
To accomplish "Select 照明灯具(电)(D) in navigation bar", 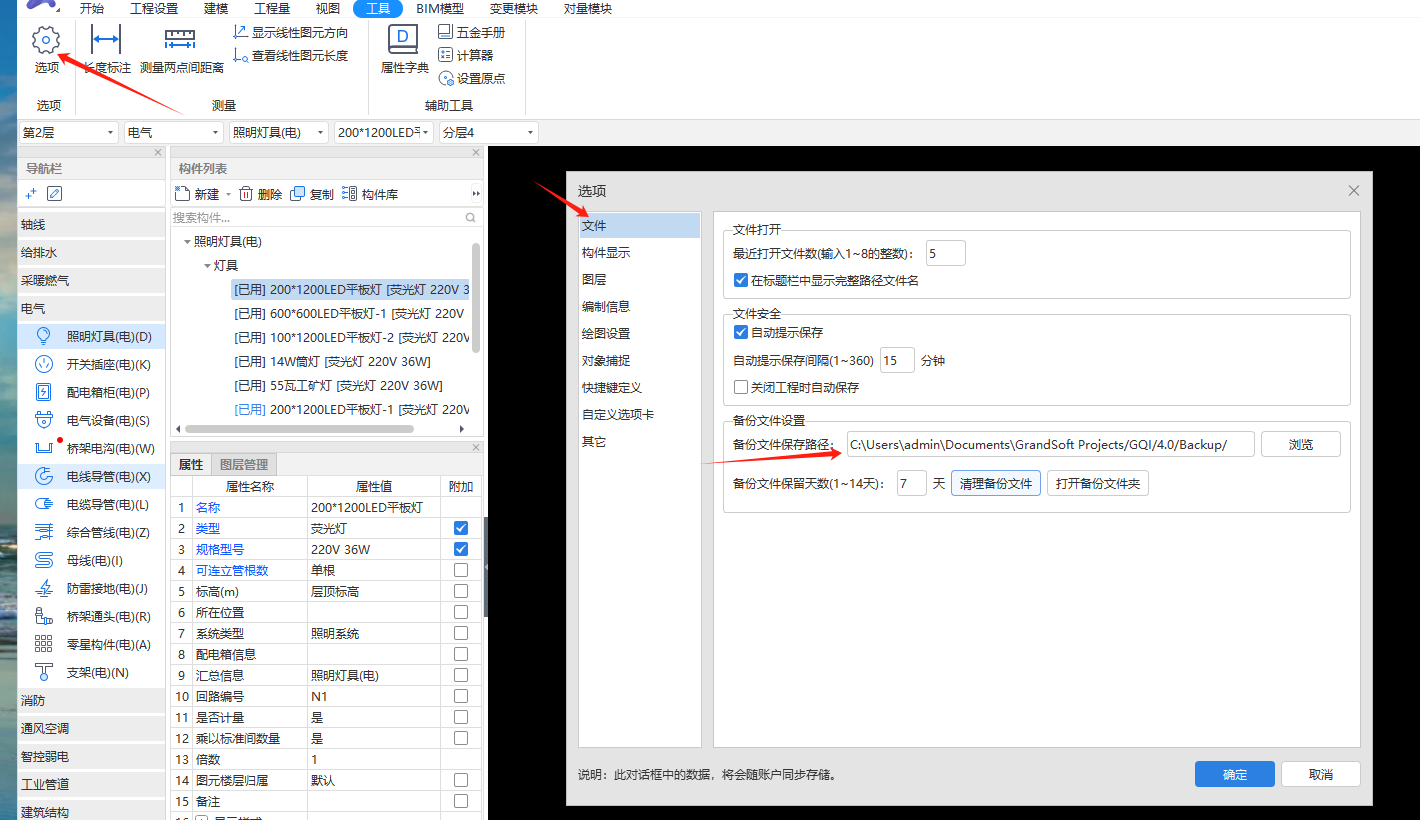I will 92,337.
